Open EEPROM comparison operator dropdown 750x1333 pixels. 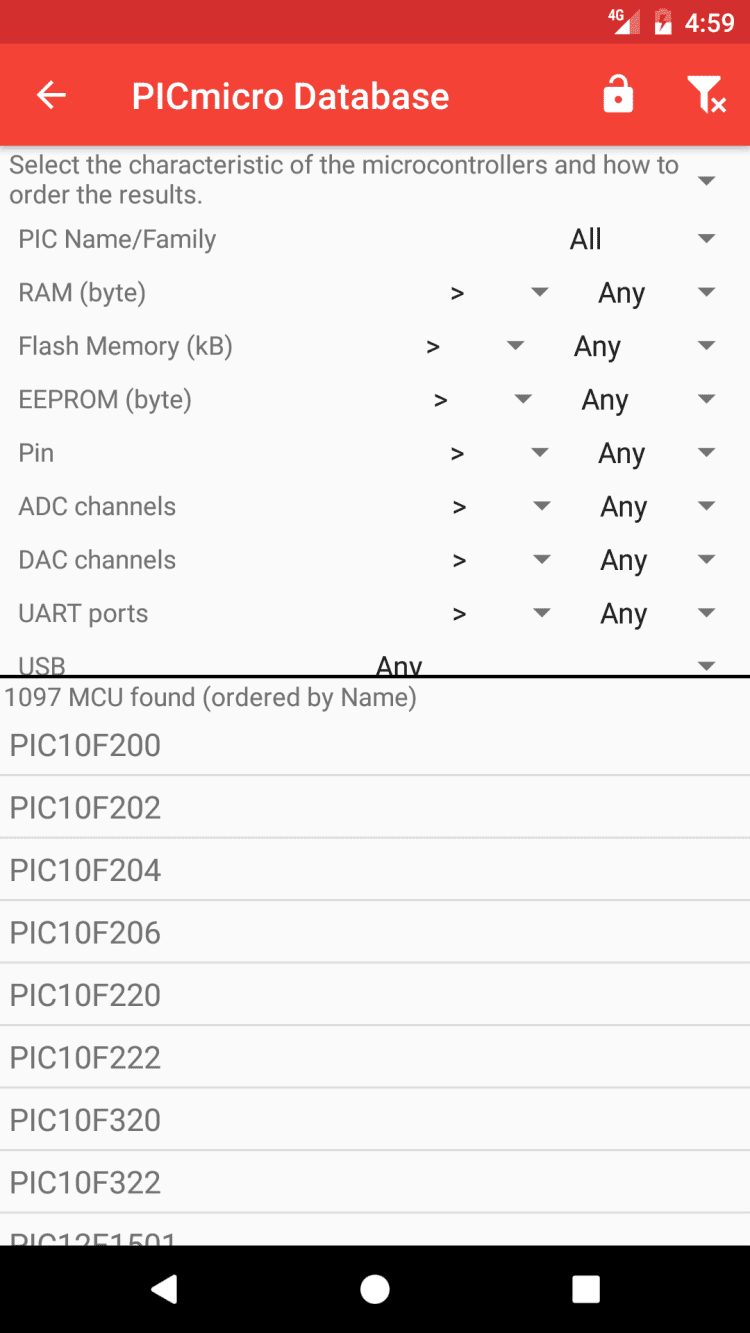(x=482, y=400)
